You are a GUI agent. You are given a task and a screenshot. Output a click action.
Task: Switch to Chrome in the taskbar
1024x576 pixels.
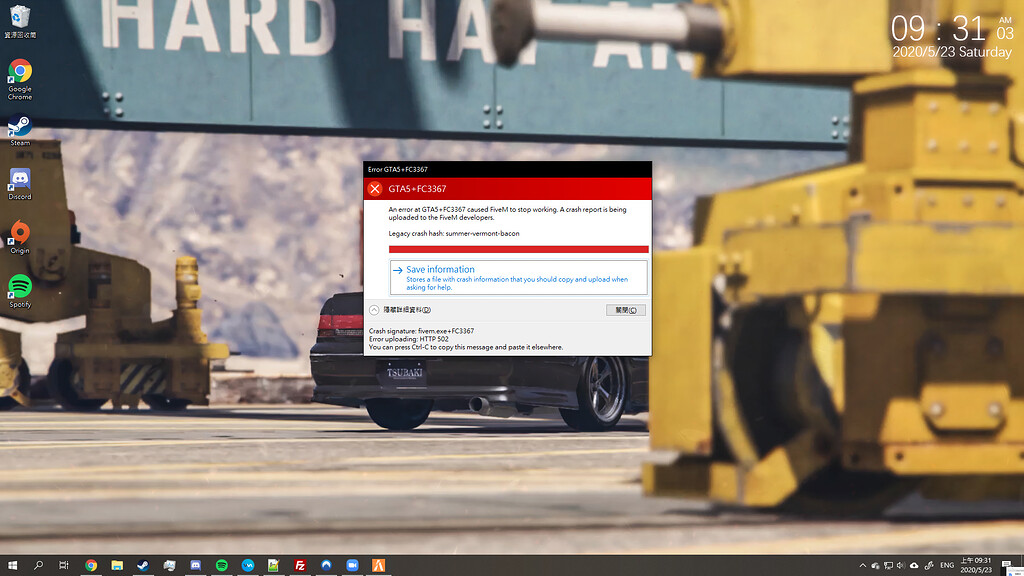coord(91,566)
